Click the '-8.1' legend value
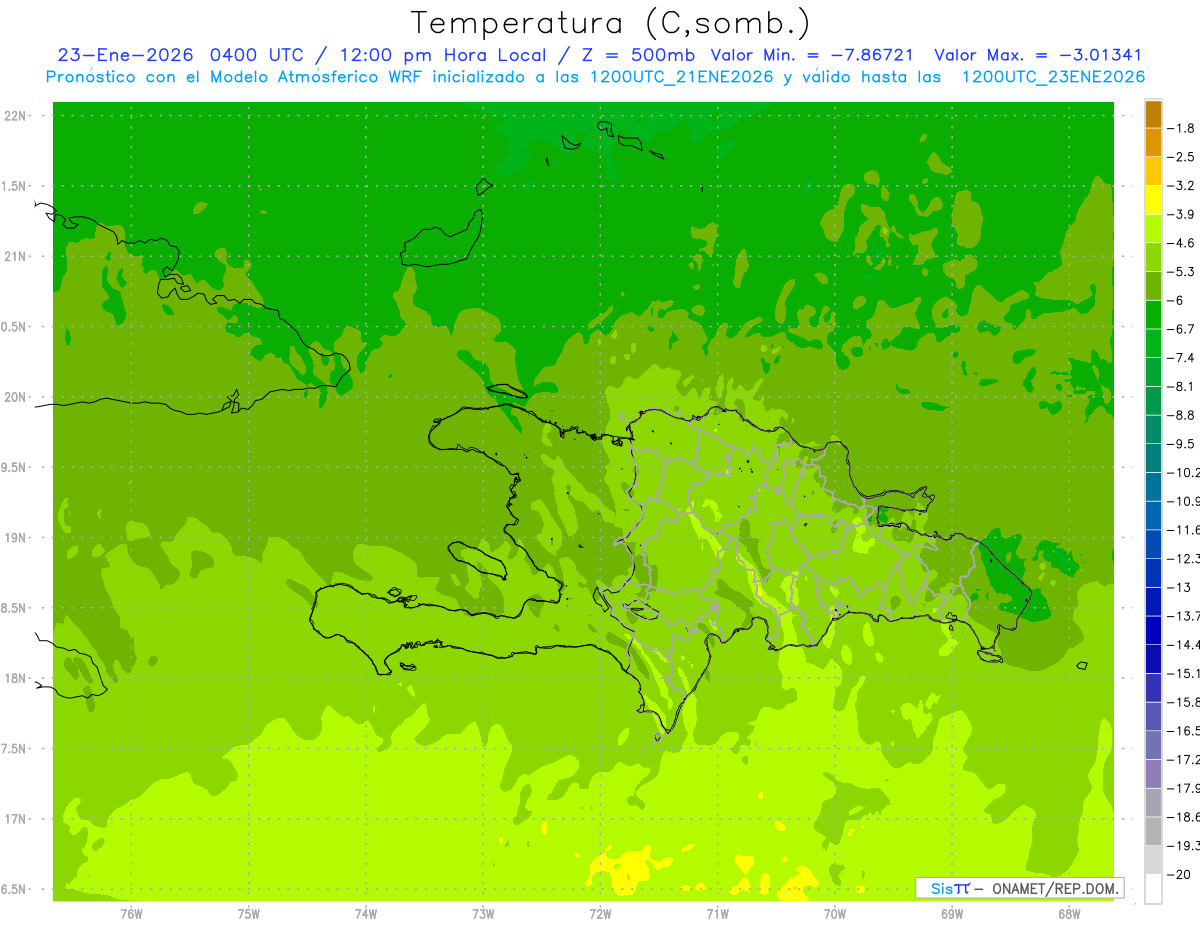This screenshot has width=1200, height=927. 1181,386
